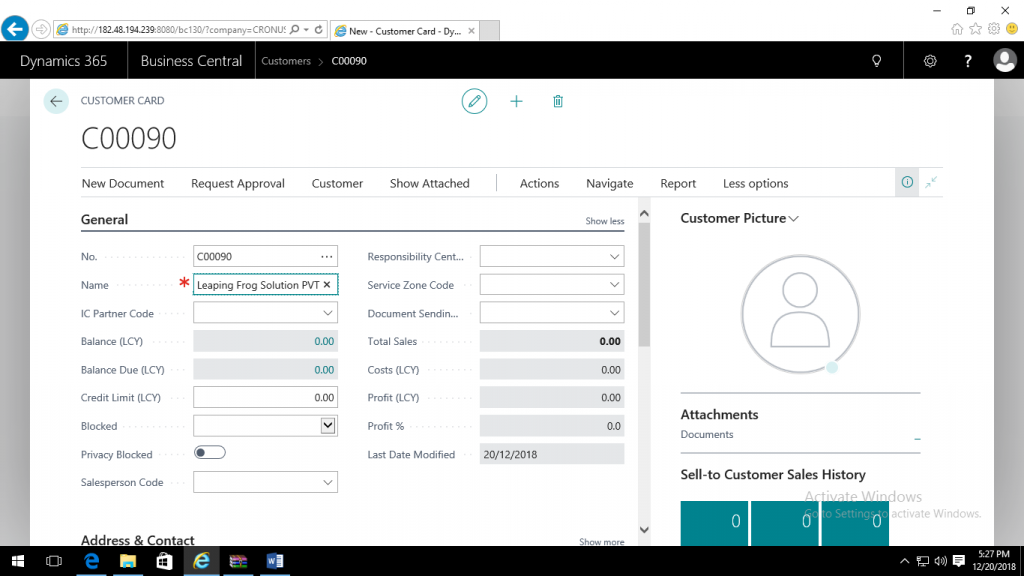This screenshot has width=1024, height=576.
Task: Open Business Central settings gear
Action: tap(930, 61)
